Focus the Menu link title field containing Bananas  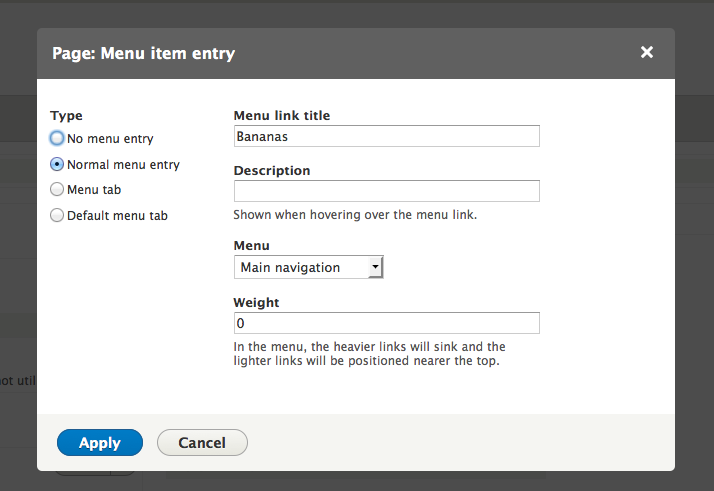[387, 136]
